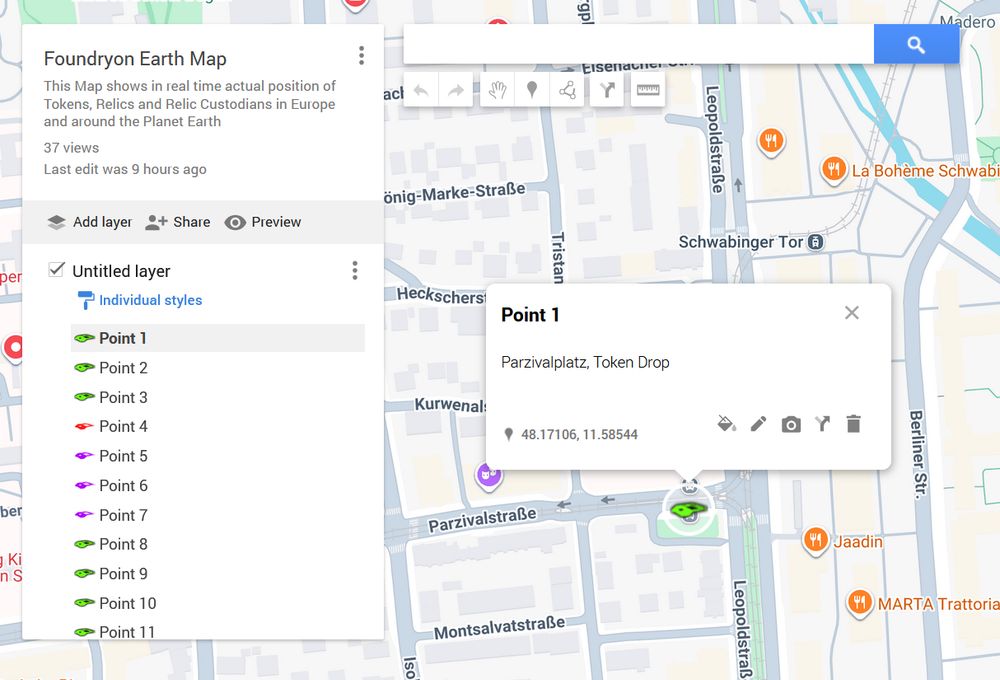Select Point 11 in the layer list
The image size is (1000, 680).
coord(217,632)
